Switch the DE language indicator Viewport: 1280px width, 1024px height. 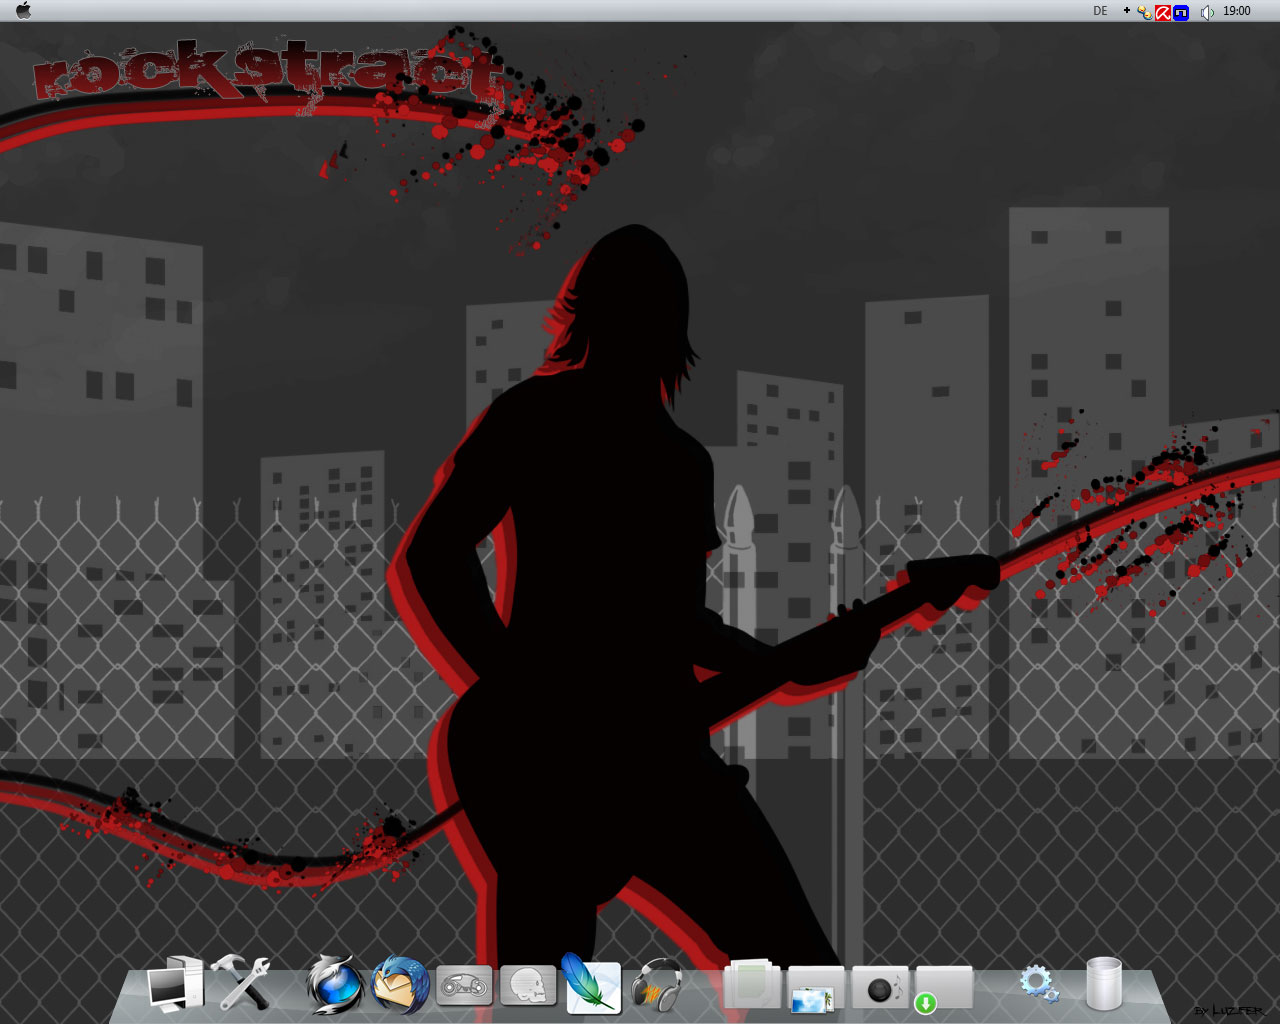point(1100,11)
